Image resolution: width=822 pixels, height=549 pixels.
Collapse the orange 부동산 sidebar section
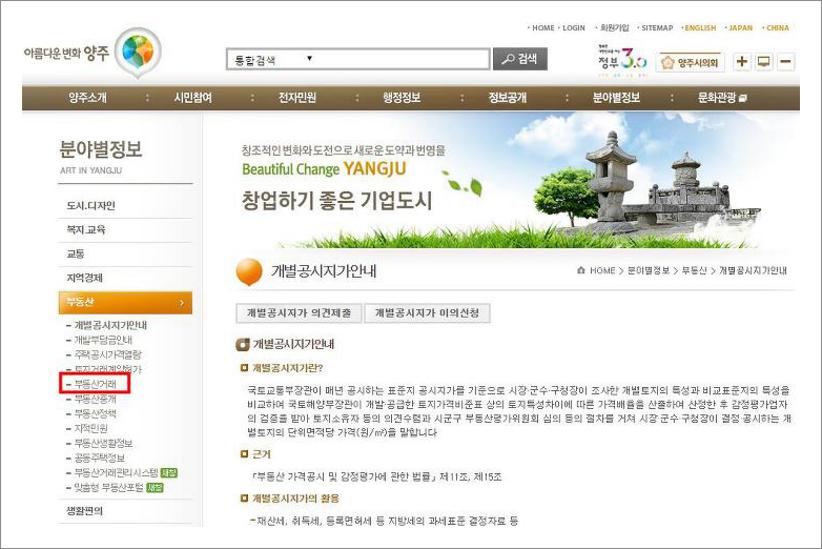point(125,303)
